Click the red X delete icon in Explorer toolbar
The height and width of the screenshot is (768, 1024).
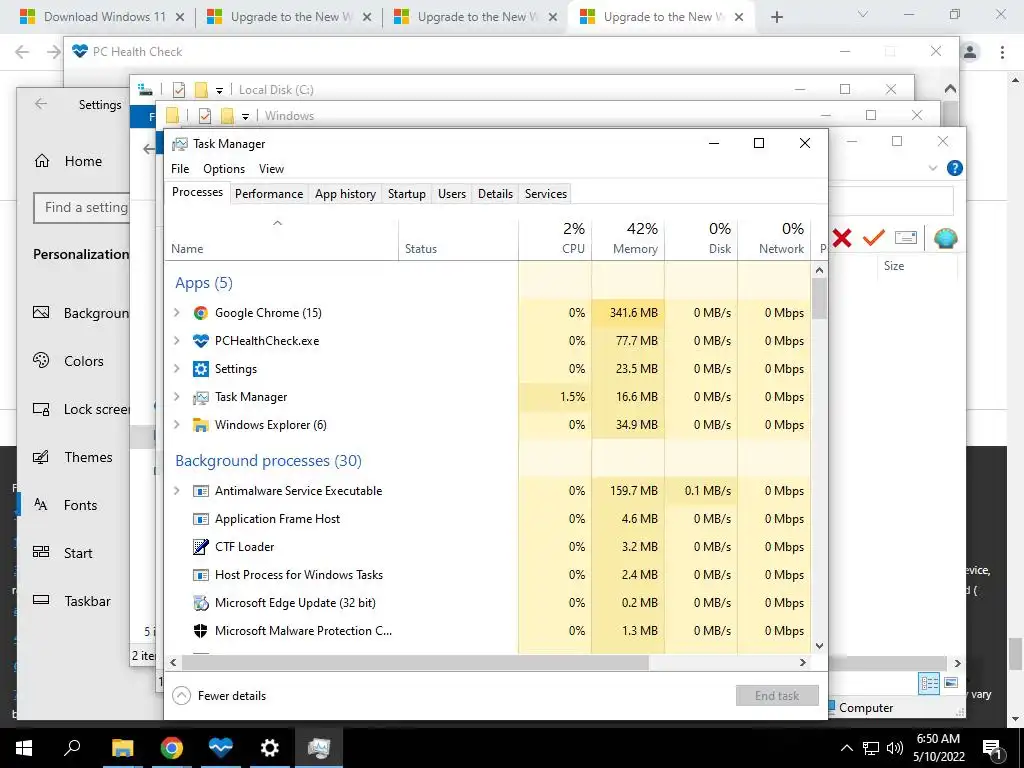point(842,238)
